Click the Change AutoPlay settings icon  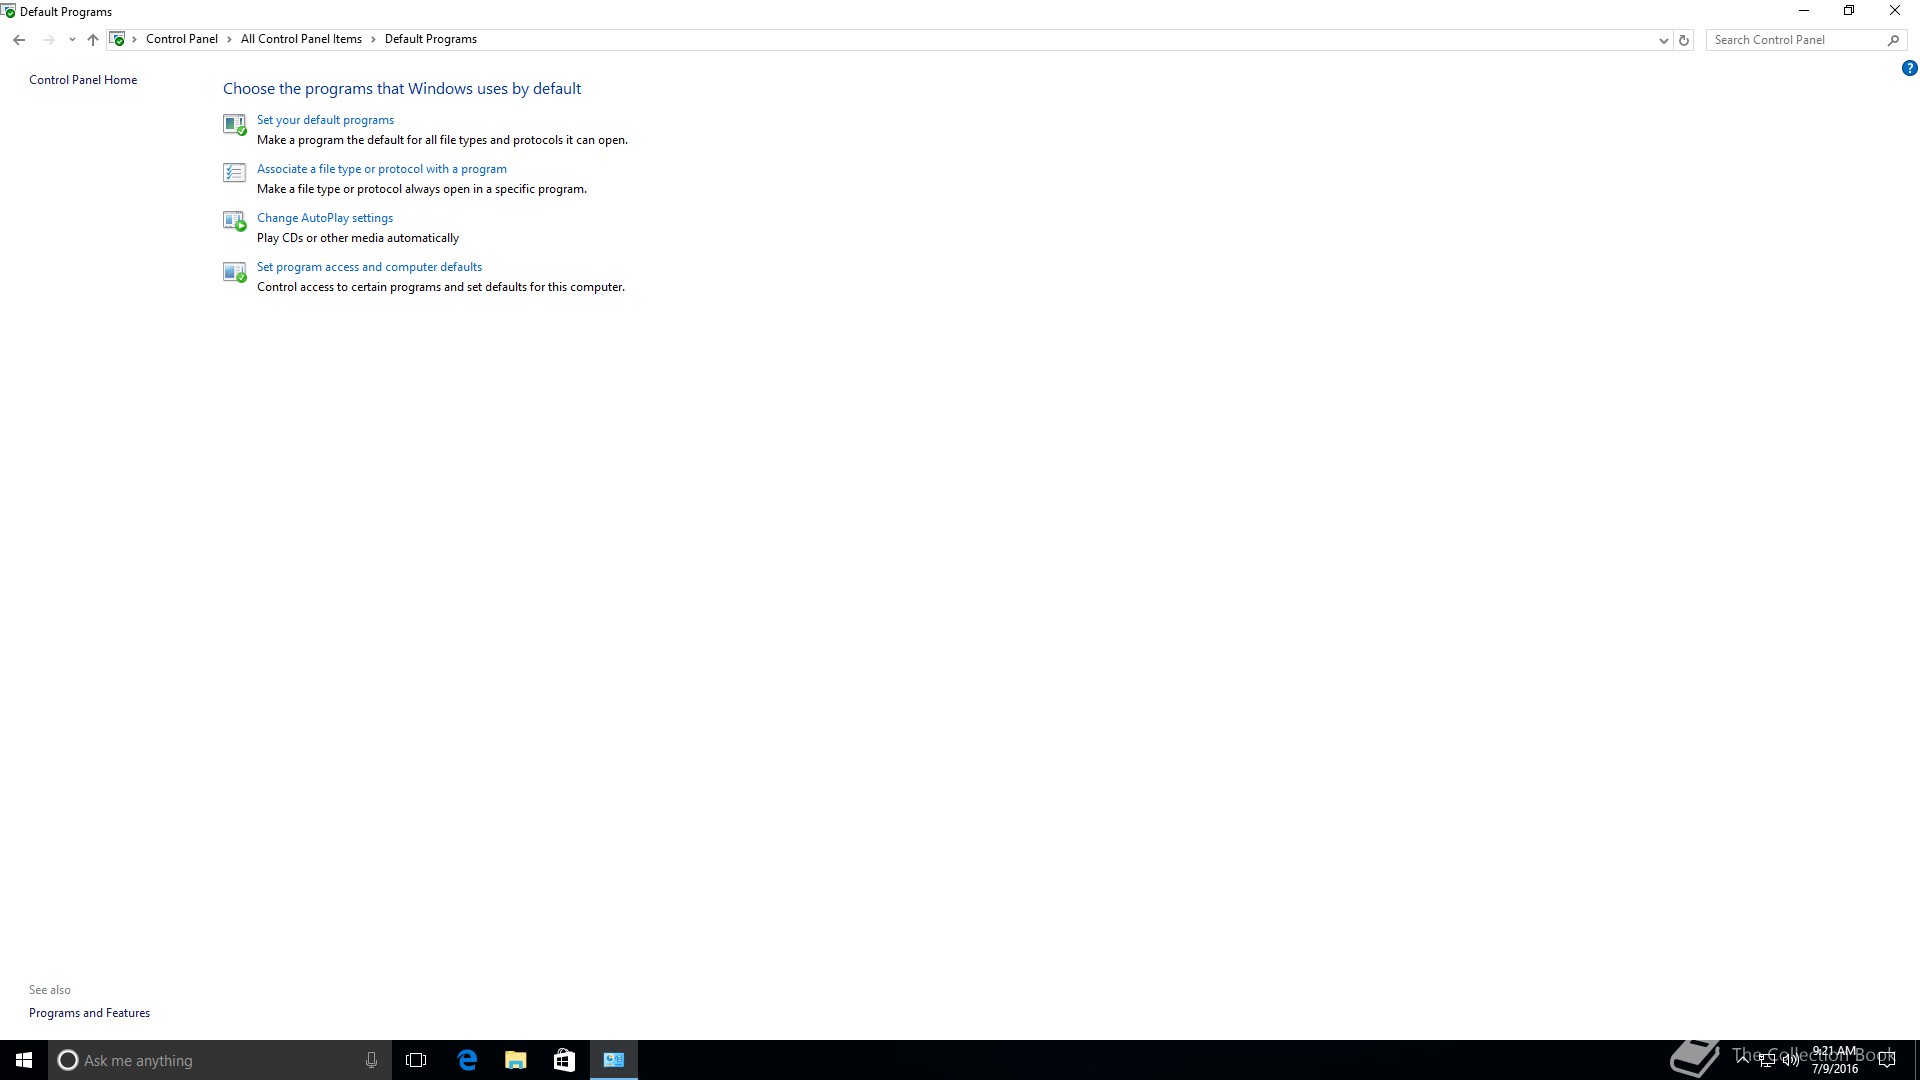click(234, 222)
